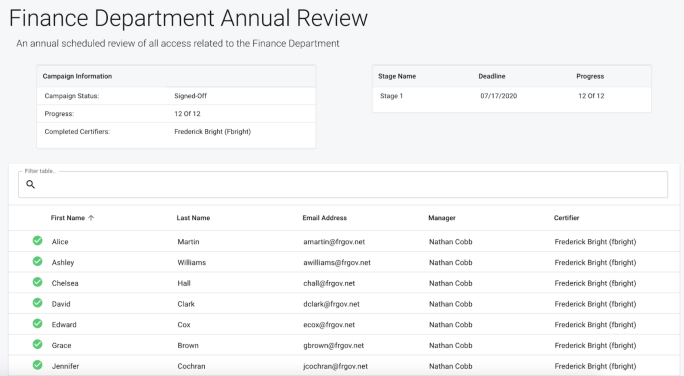Select the first name Jennifer
This screenshot has height=376, width=684.
(65, 366)
